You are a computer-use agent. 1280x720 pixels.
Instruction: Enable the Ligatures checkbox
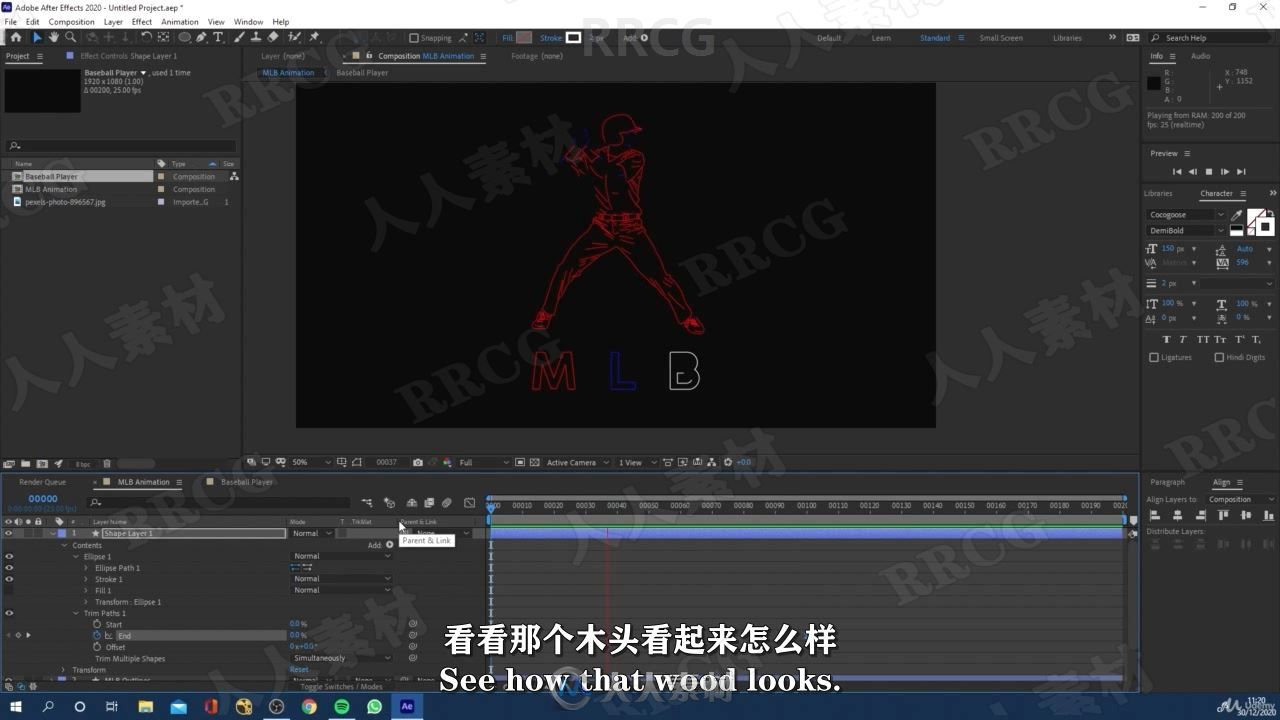[1154, 357]
